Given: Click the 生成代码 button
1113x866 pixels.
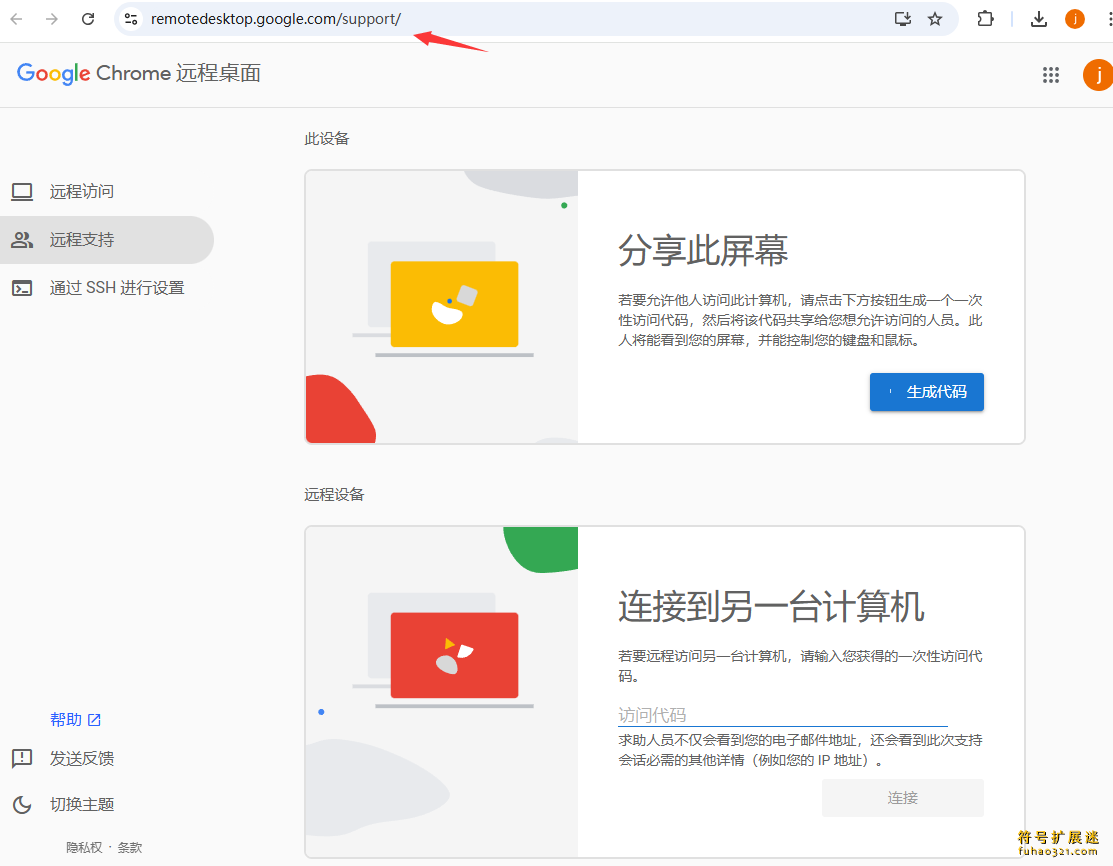Looking at the screenshot, I should coord(926,392).
